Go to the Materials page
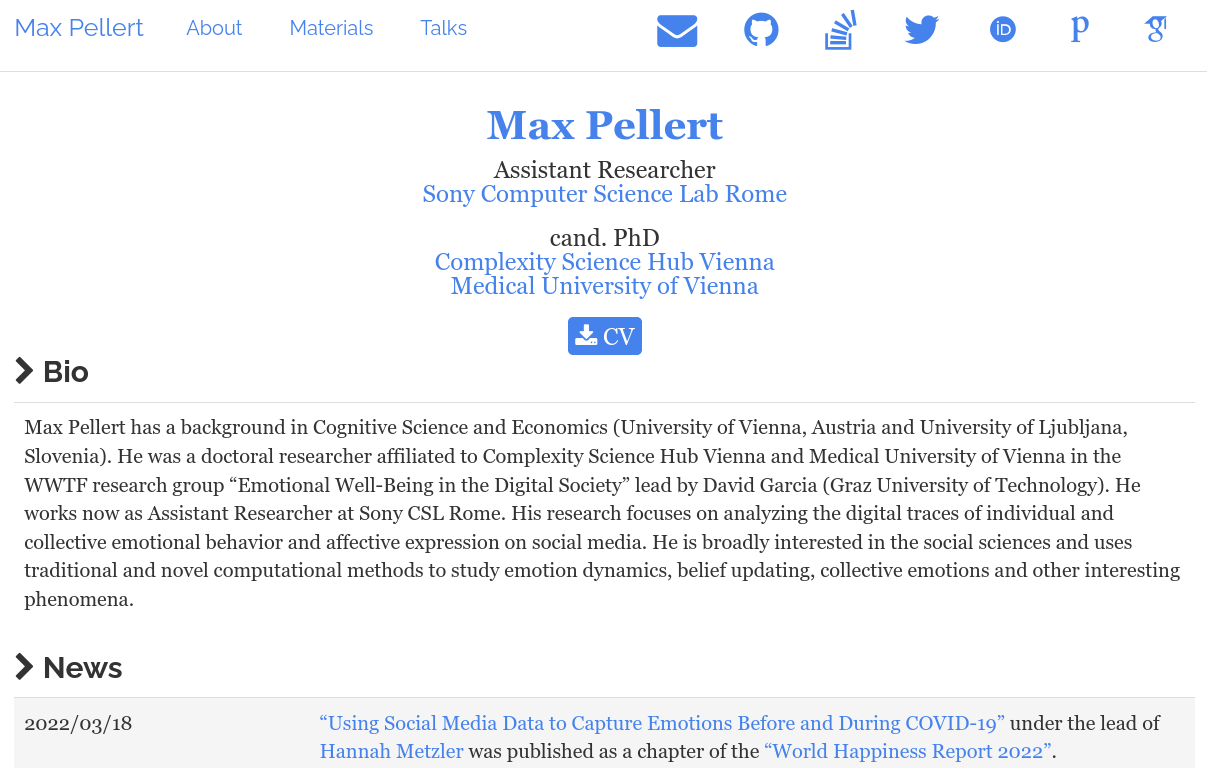This screenshot has height=768, width=1207. [331, 28]
